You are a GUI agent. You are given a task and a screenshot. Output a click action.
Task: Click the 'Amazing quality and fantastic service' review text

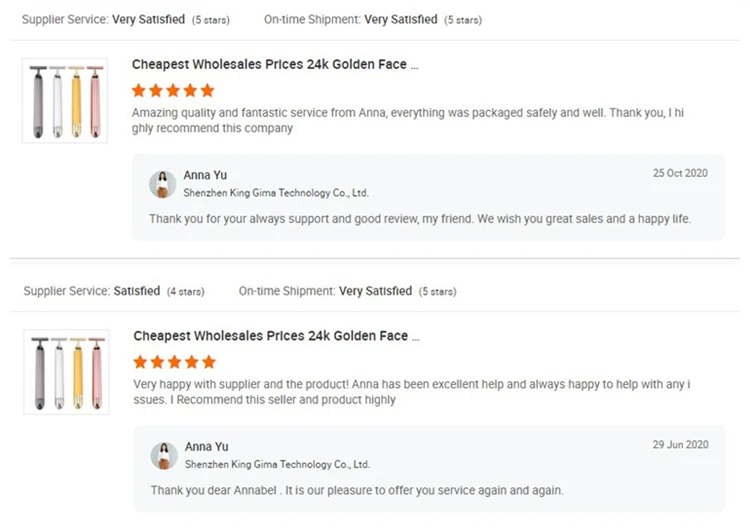pyautogui.click(x=407, y=113)
